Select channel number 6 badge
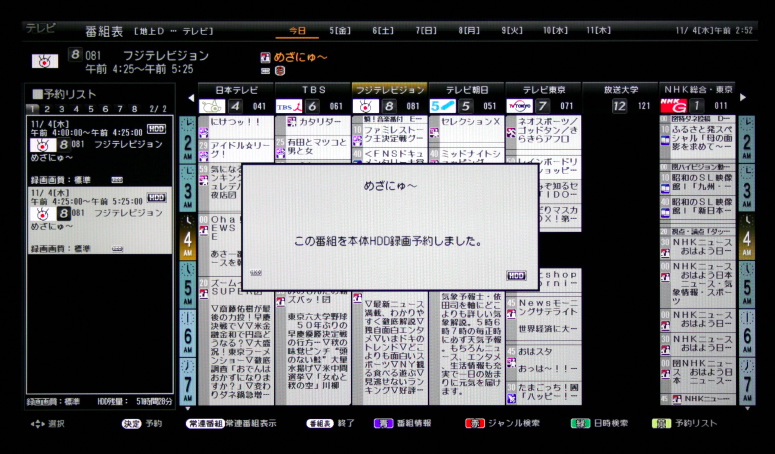775x454 pixels. (312, 106)
